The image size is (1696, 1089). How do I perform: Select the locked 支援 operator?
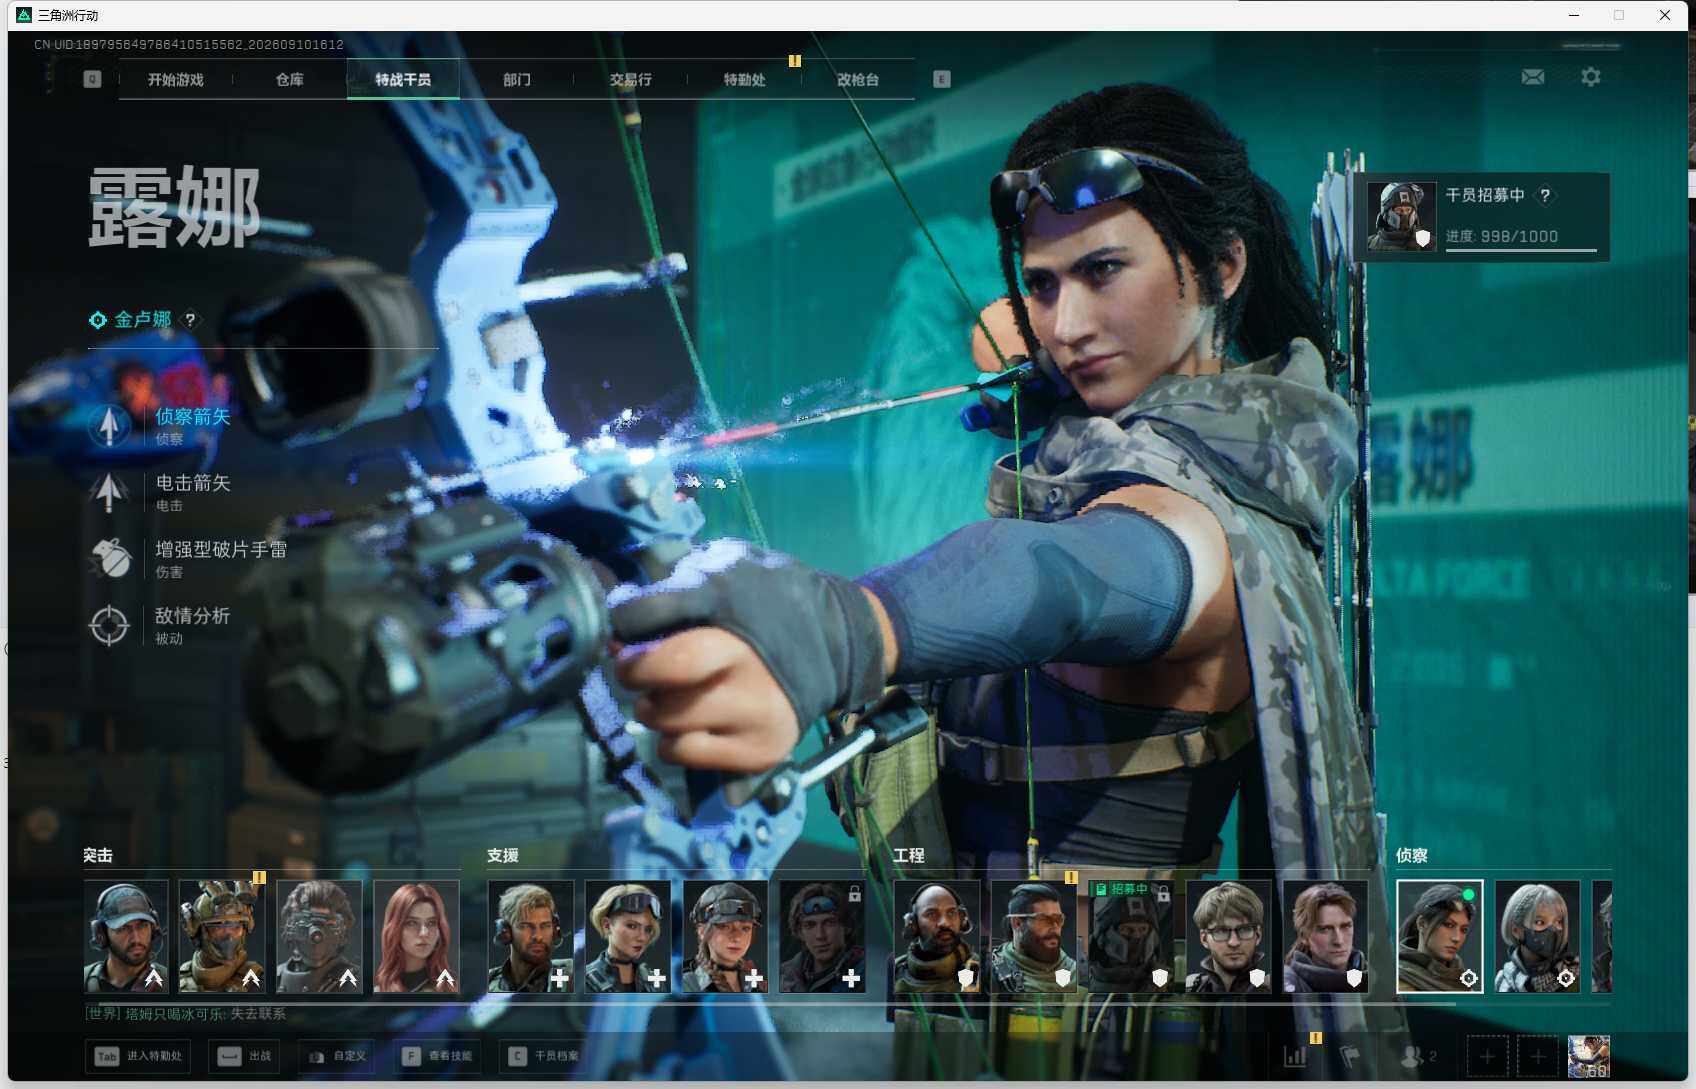[x=822, y=936]
